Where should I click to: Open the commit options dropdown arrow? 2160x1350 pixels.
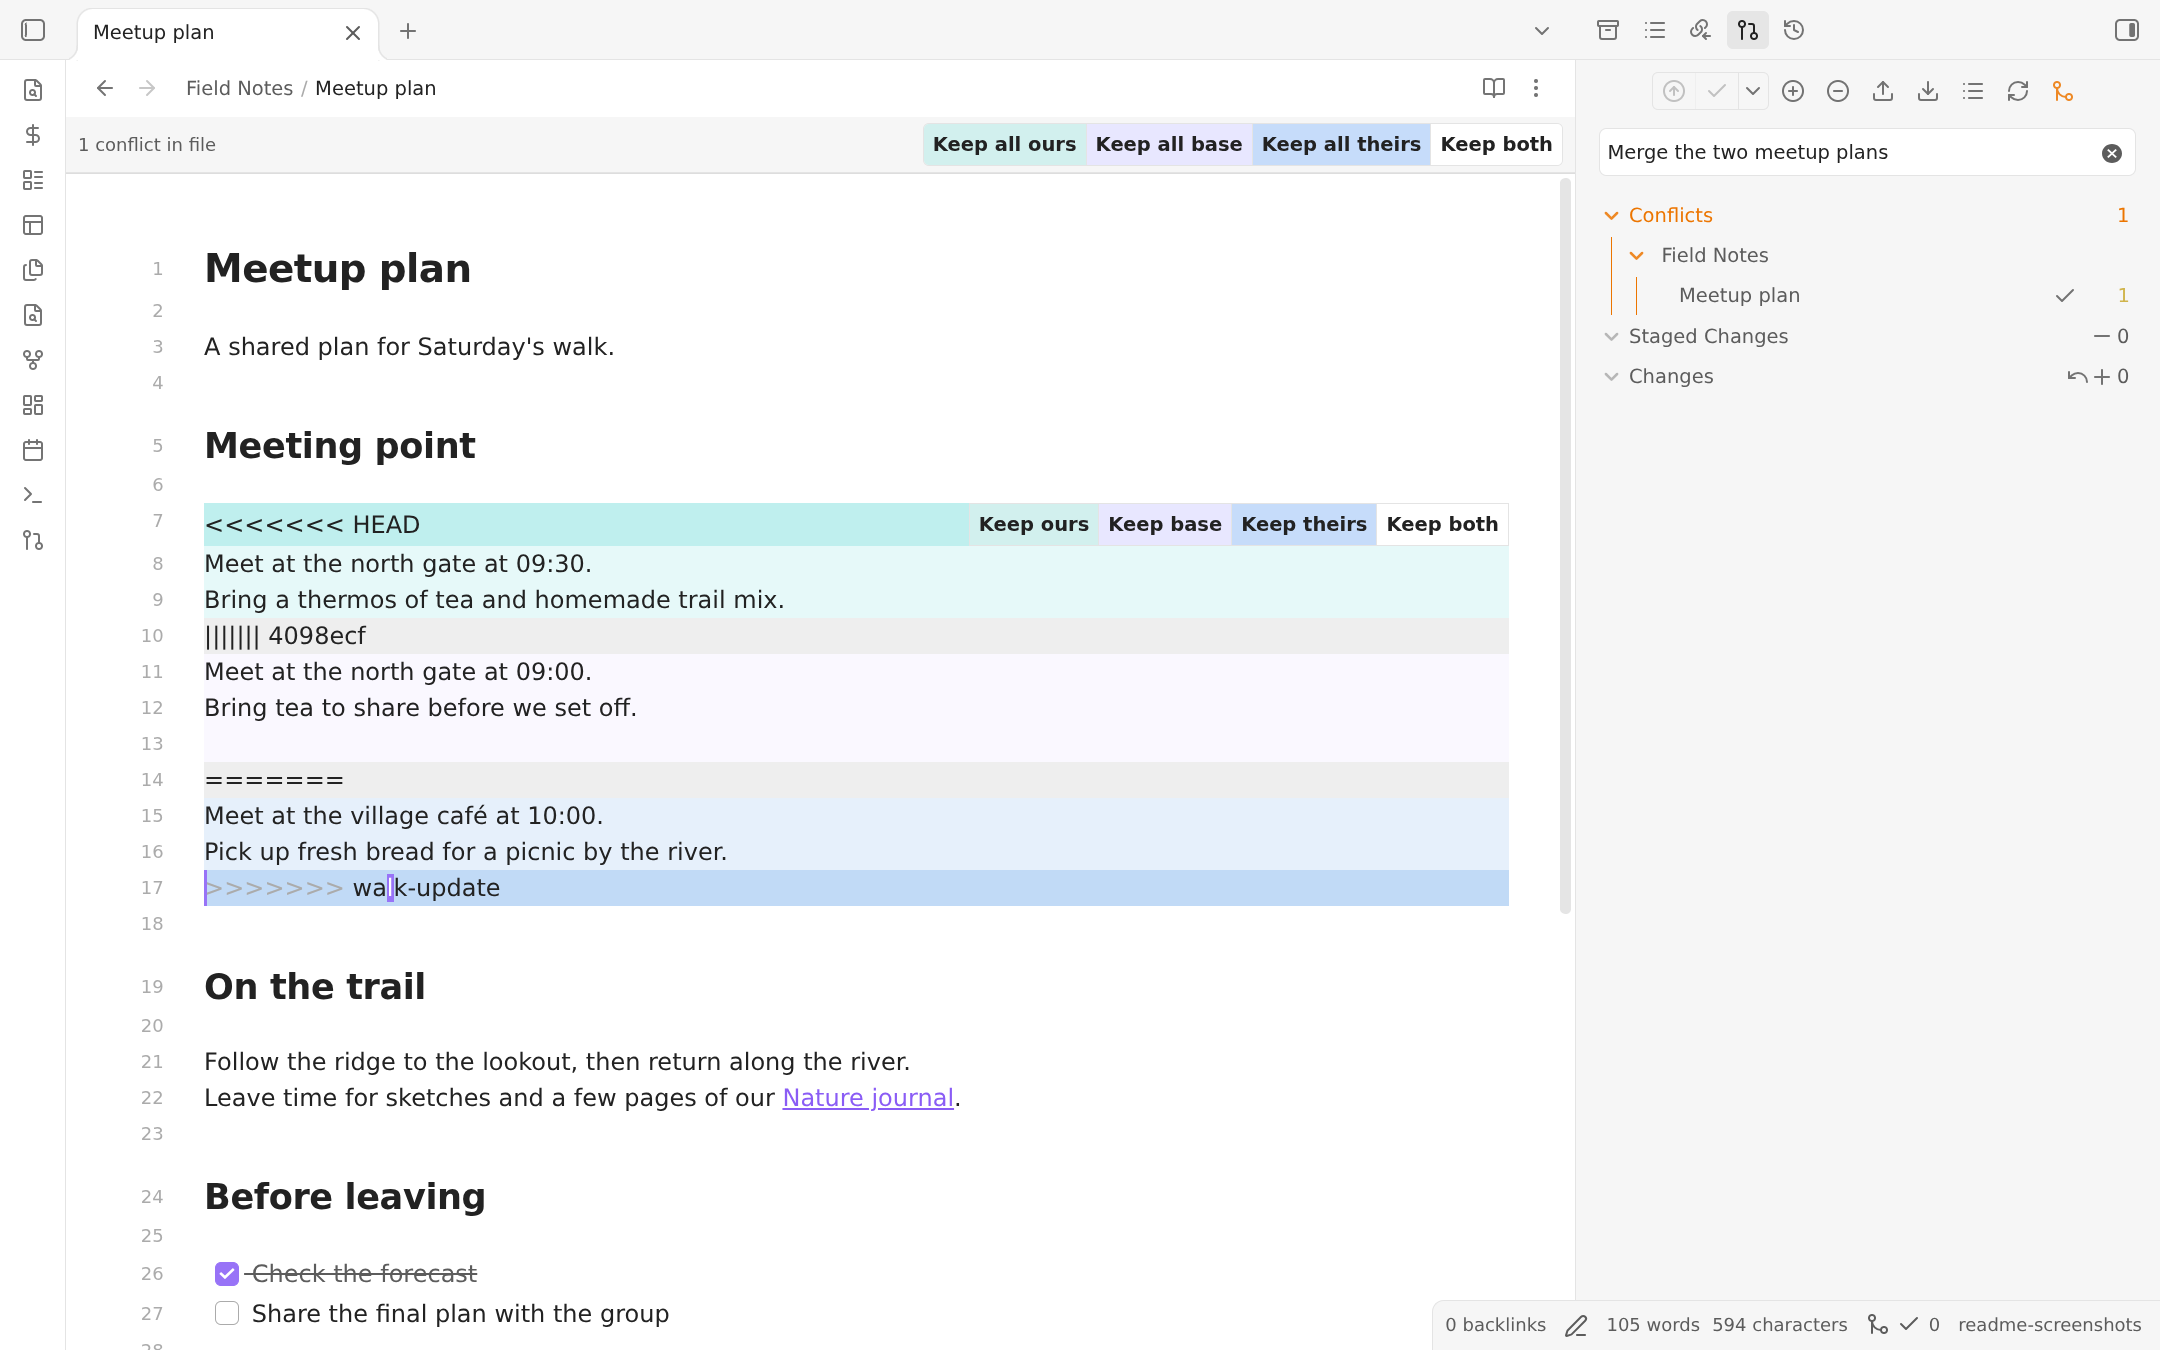click(1753, 91)
